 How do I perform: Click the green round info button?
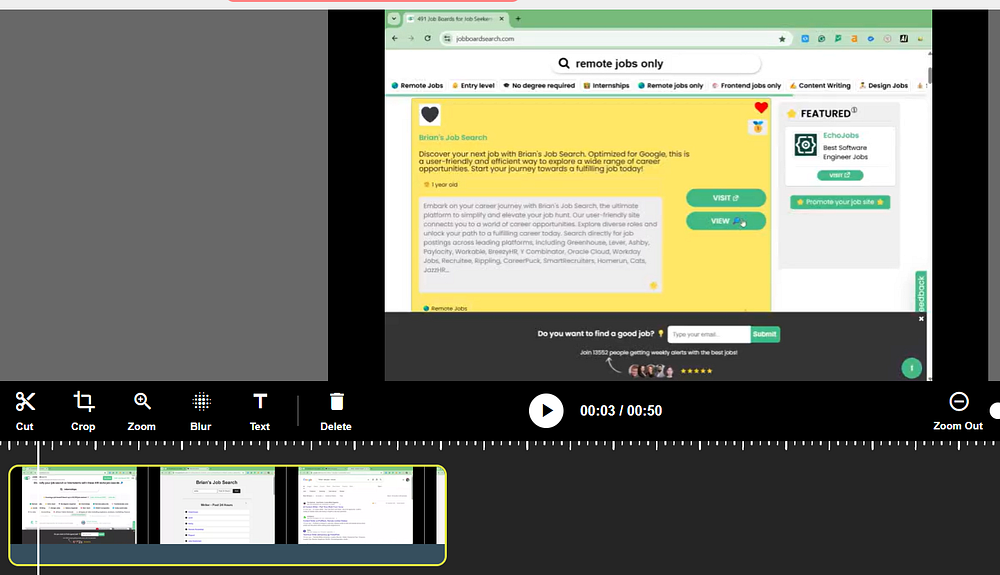coord(911,368)
